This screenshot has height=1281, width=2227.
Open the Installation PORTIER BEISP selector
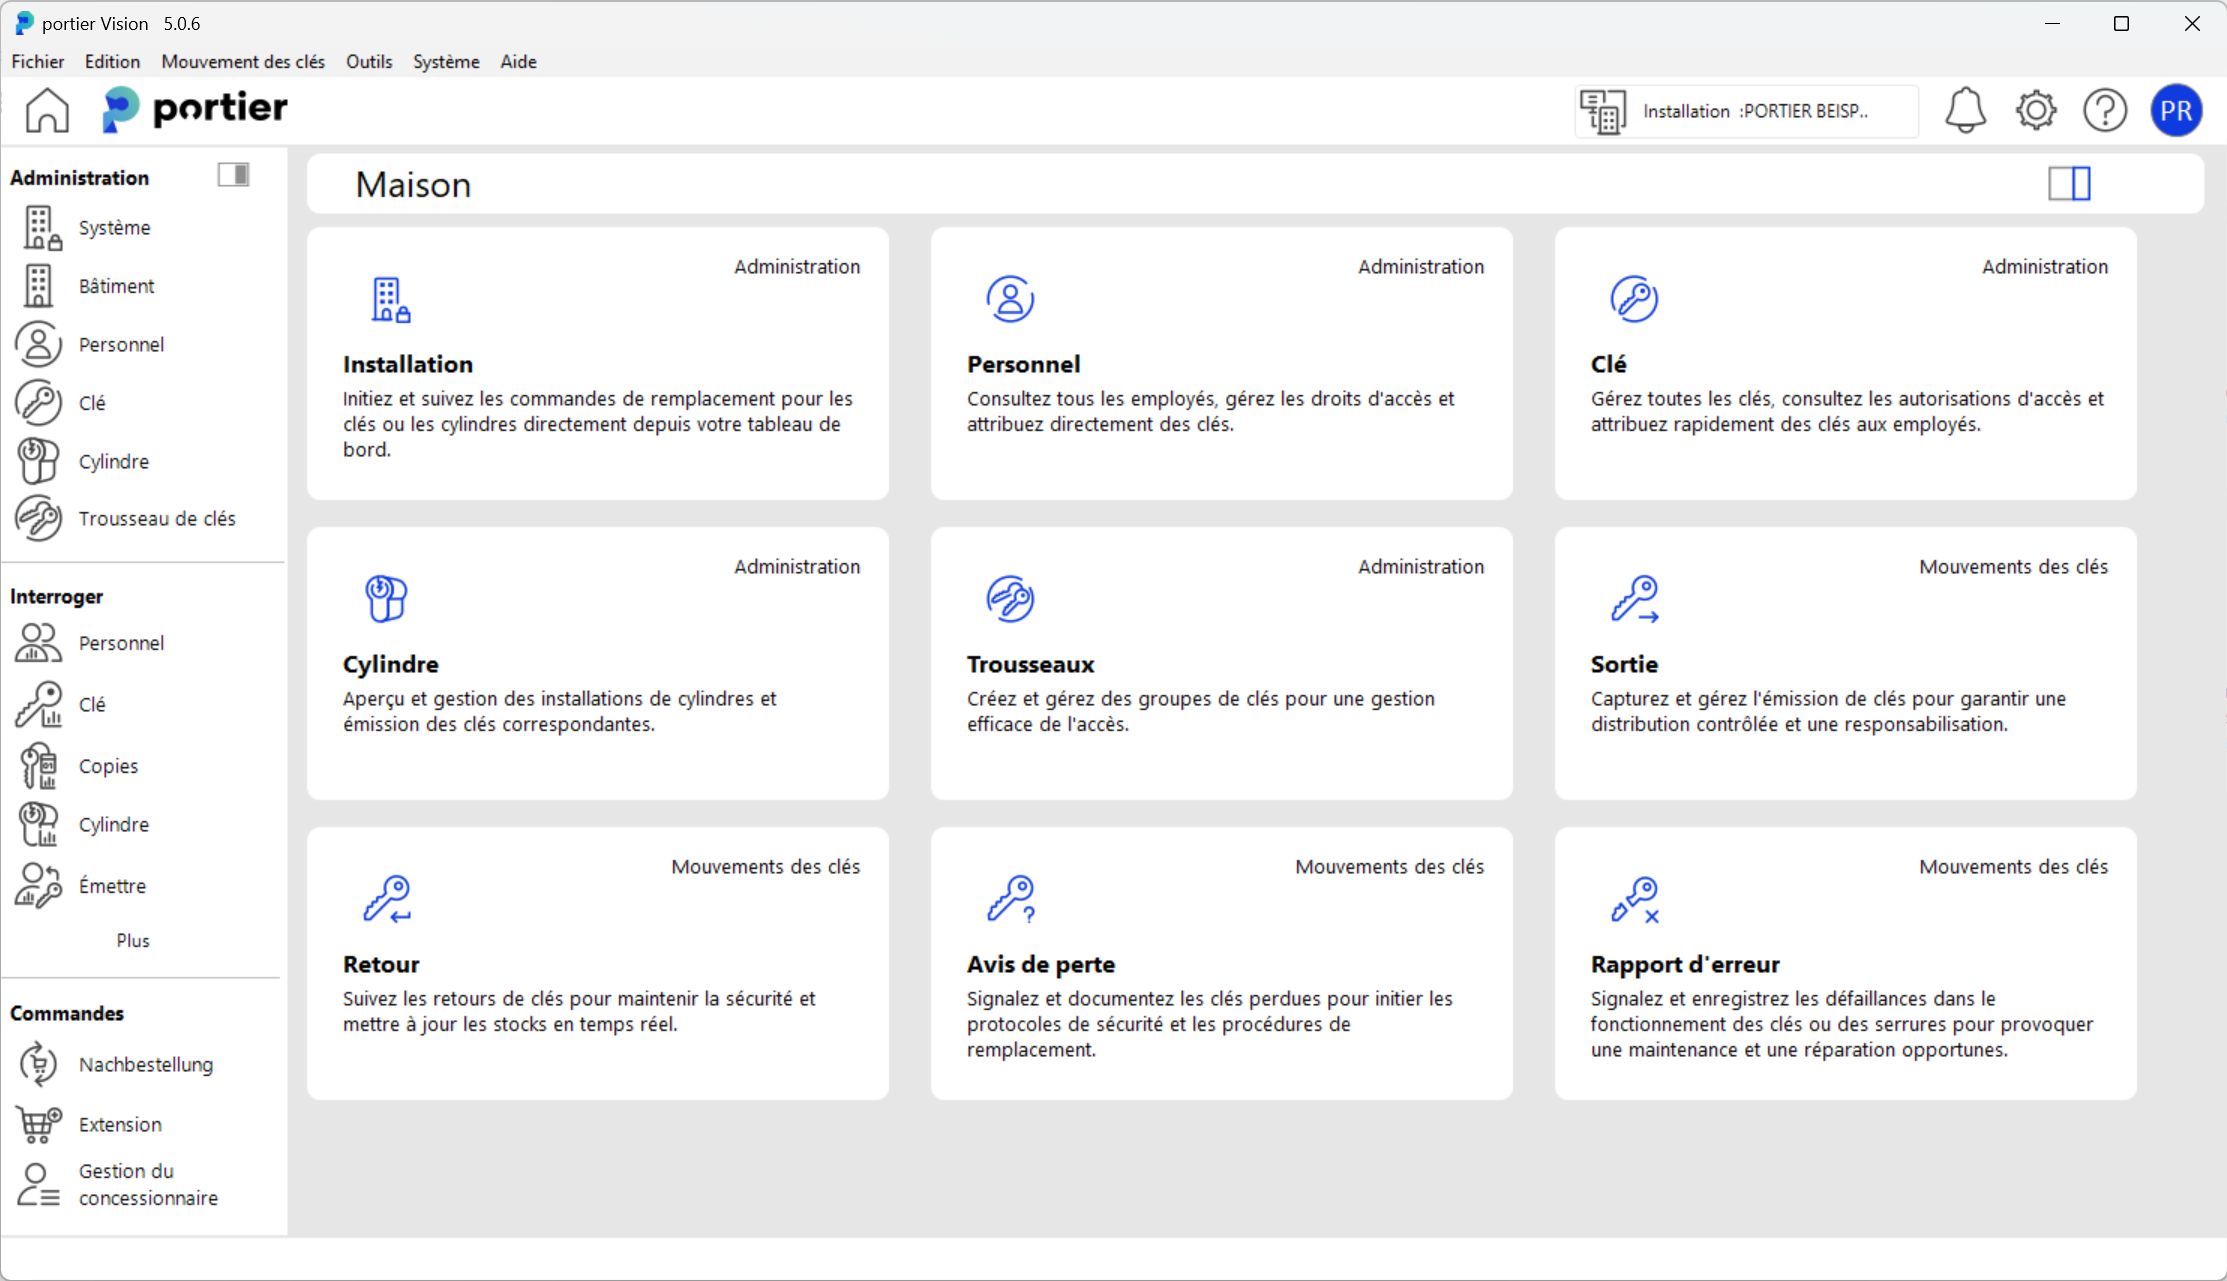tap(1745, 111)
